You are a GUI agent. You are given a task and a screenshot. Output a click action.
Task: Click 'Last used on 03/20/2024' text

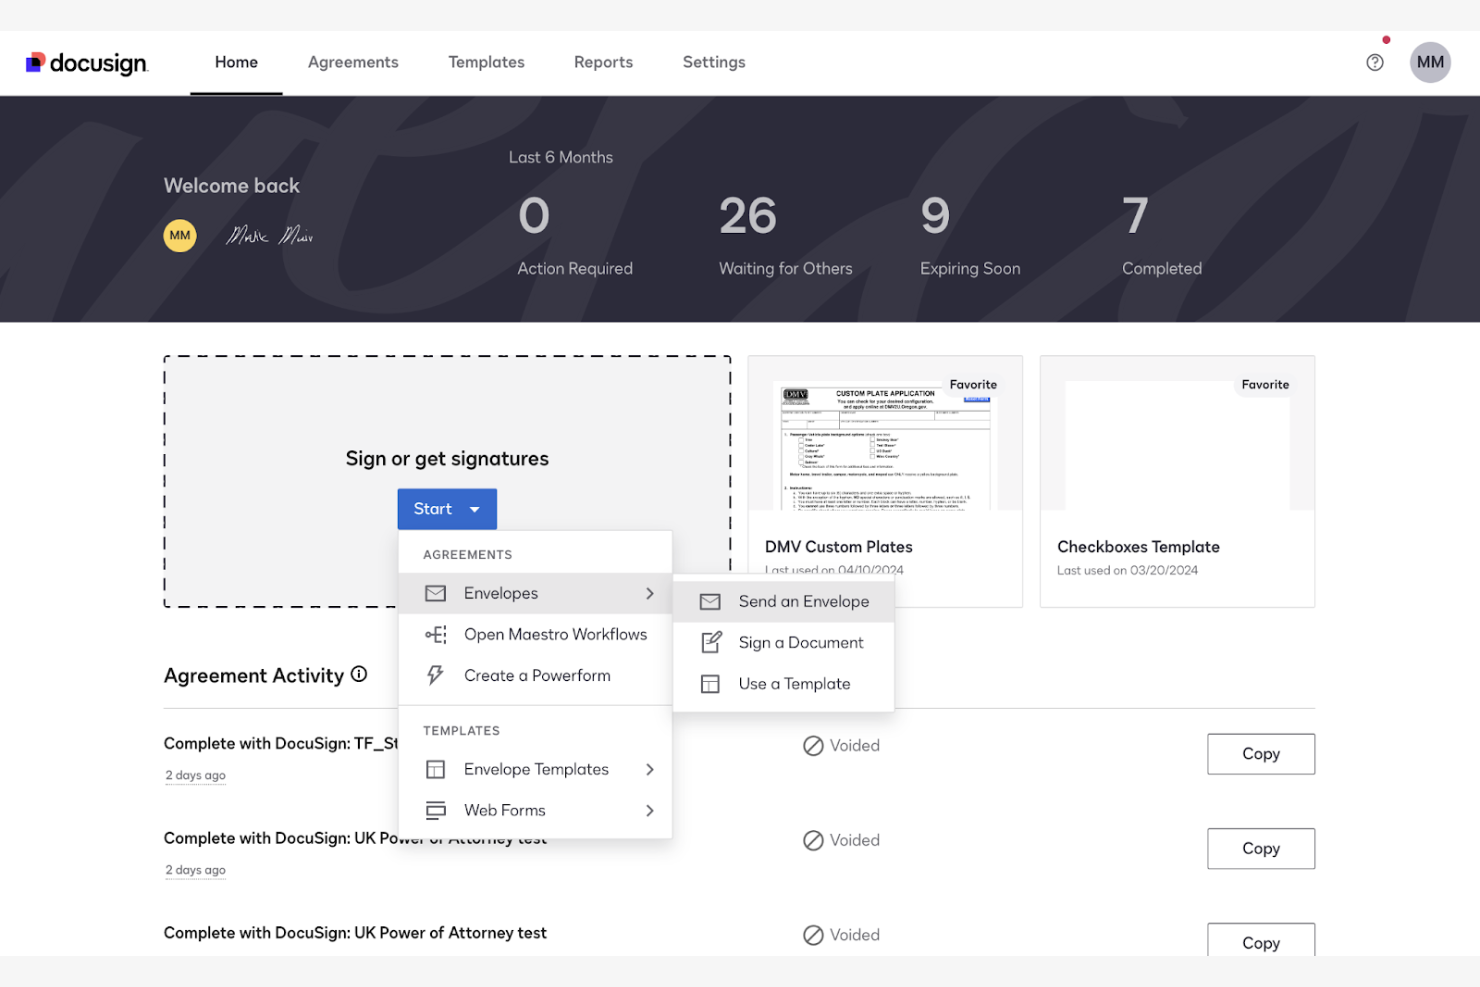1127,570
